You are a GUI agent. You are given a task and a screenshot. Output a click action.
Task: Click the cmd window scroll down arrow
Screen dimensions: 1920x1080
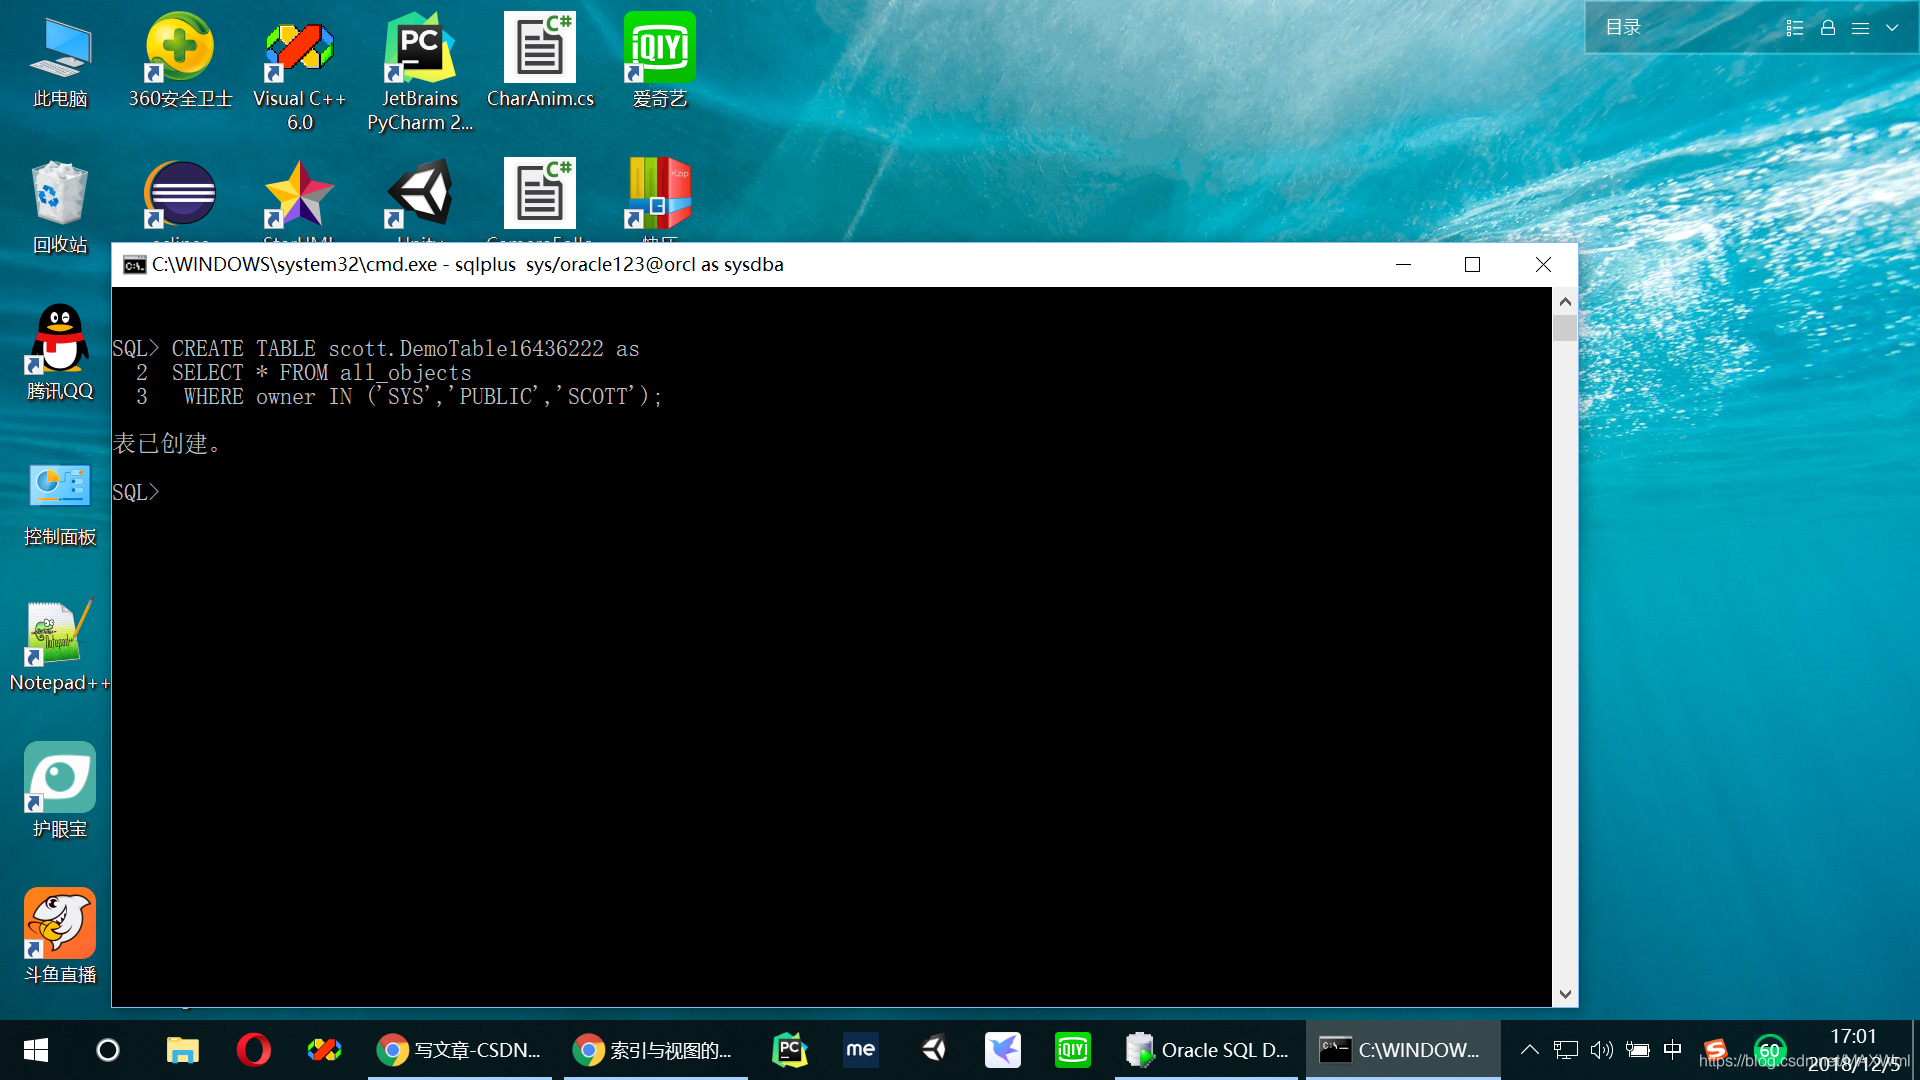[1565, 994]
